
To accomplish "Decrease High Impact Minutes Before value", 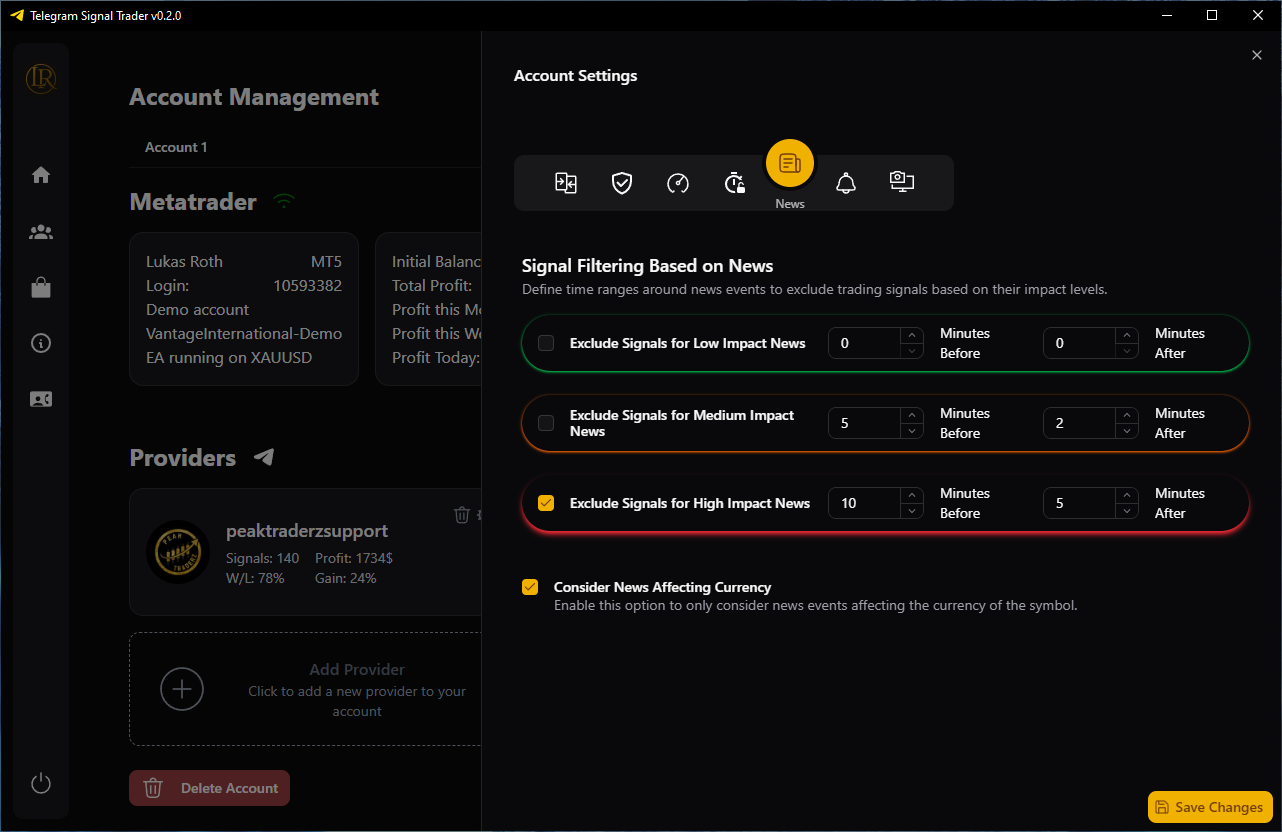I will (912, 510).
